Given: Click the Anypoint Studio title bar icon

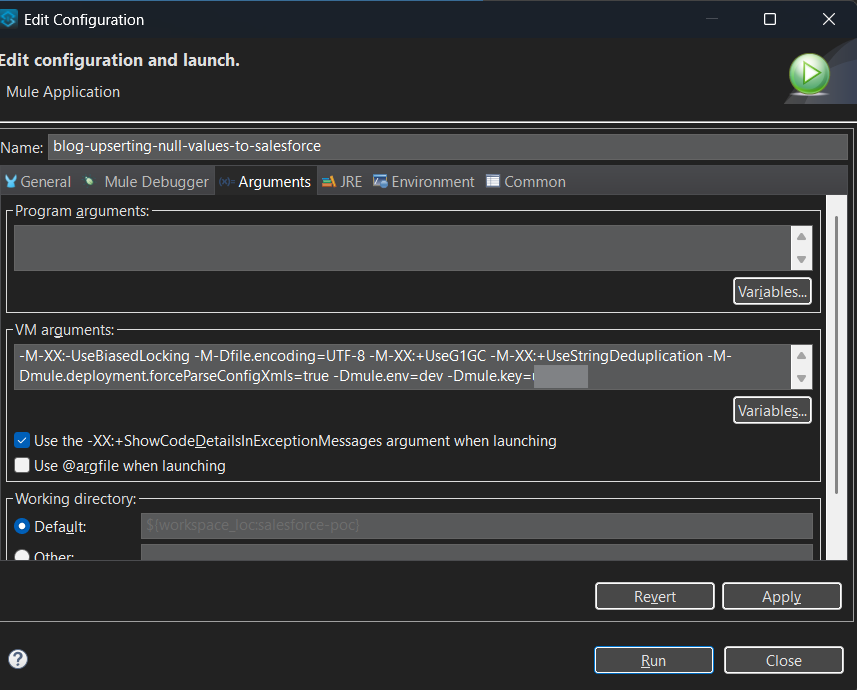Looking at the screenshot, I should (x=10, y=19).
